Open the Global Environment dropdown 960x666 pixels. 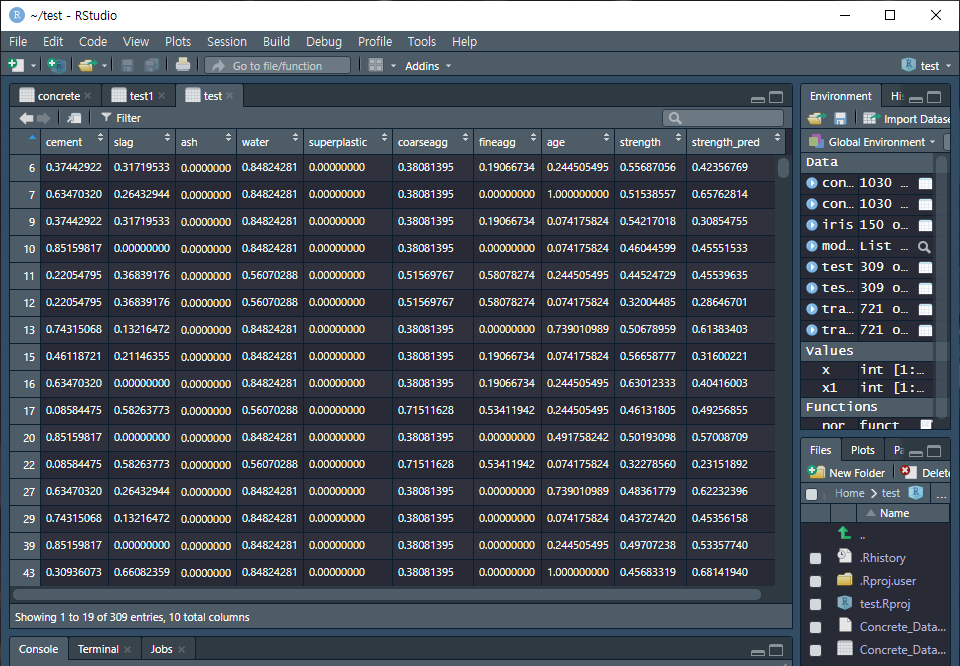(x=872, y=142)
